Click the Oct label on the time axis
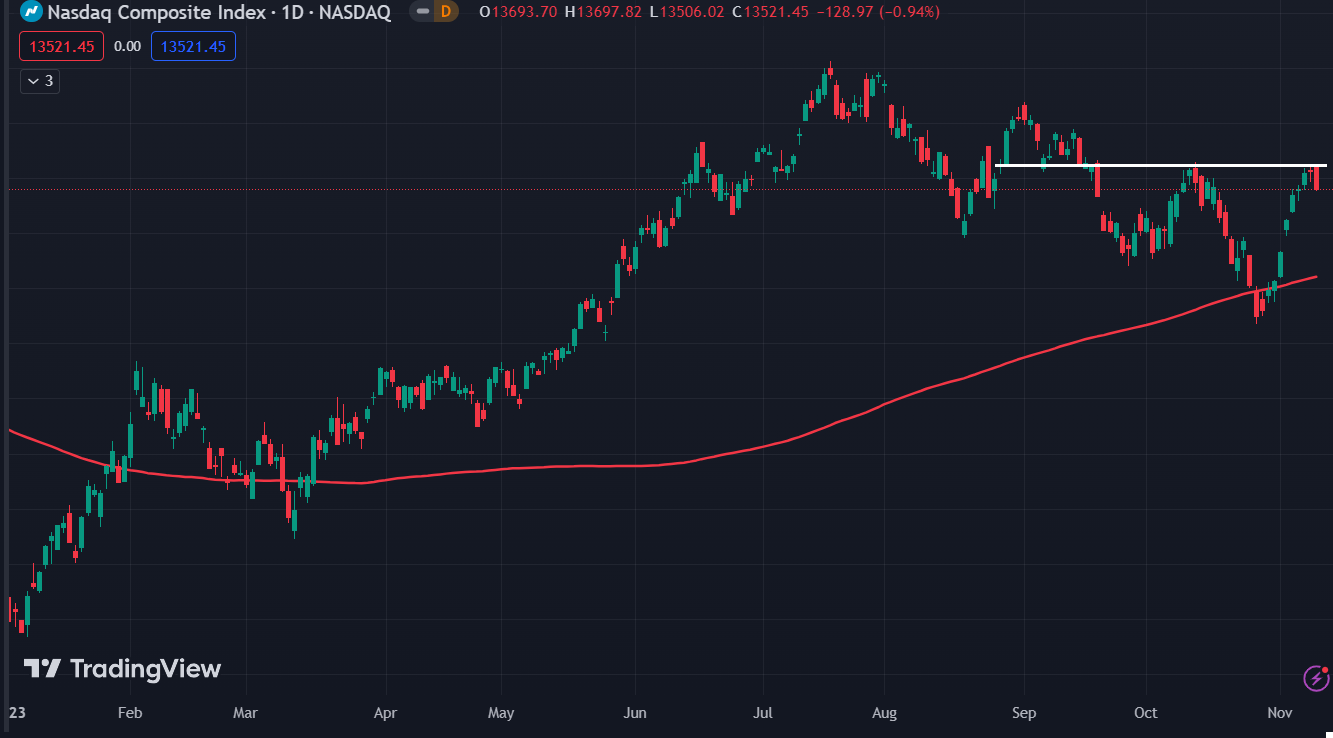The image size is (1333, 738). [1146, 713]
